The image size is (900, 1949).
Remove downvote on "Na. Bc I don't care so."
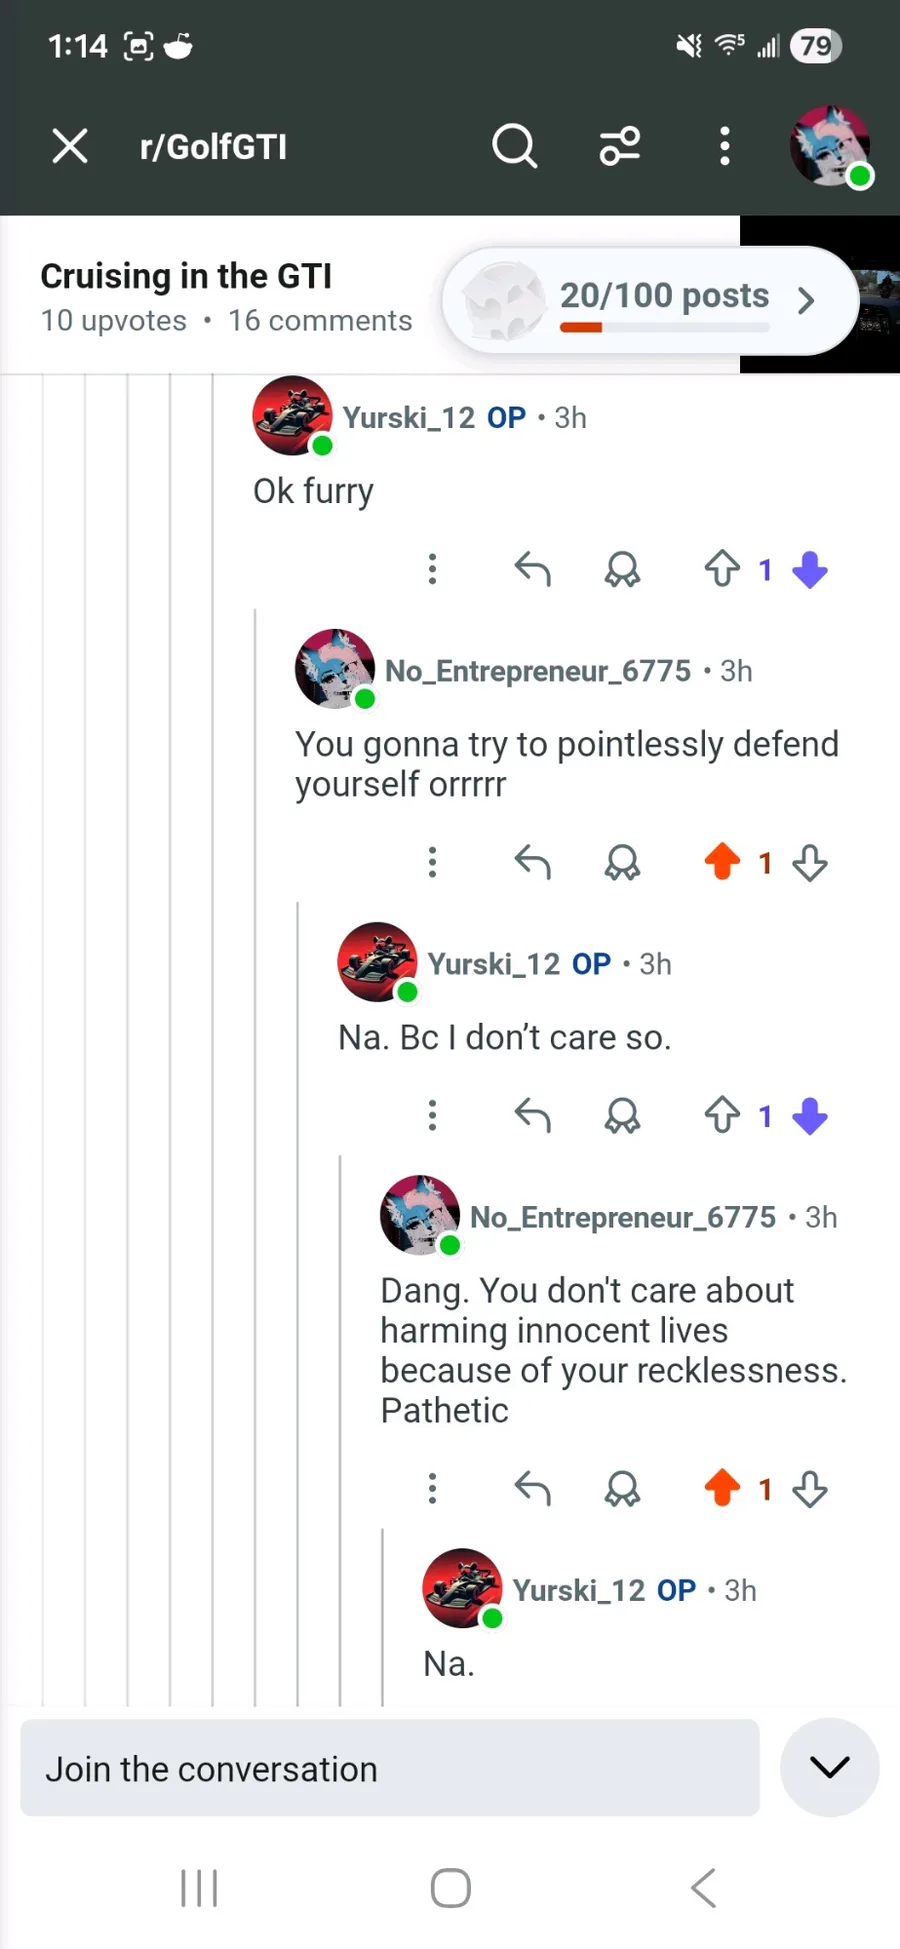(x=809, y=1116)
